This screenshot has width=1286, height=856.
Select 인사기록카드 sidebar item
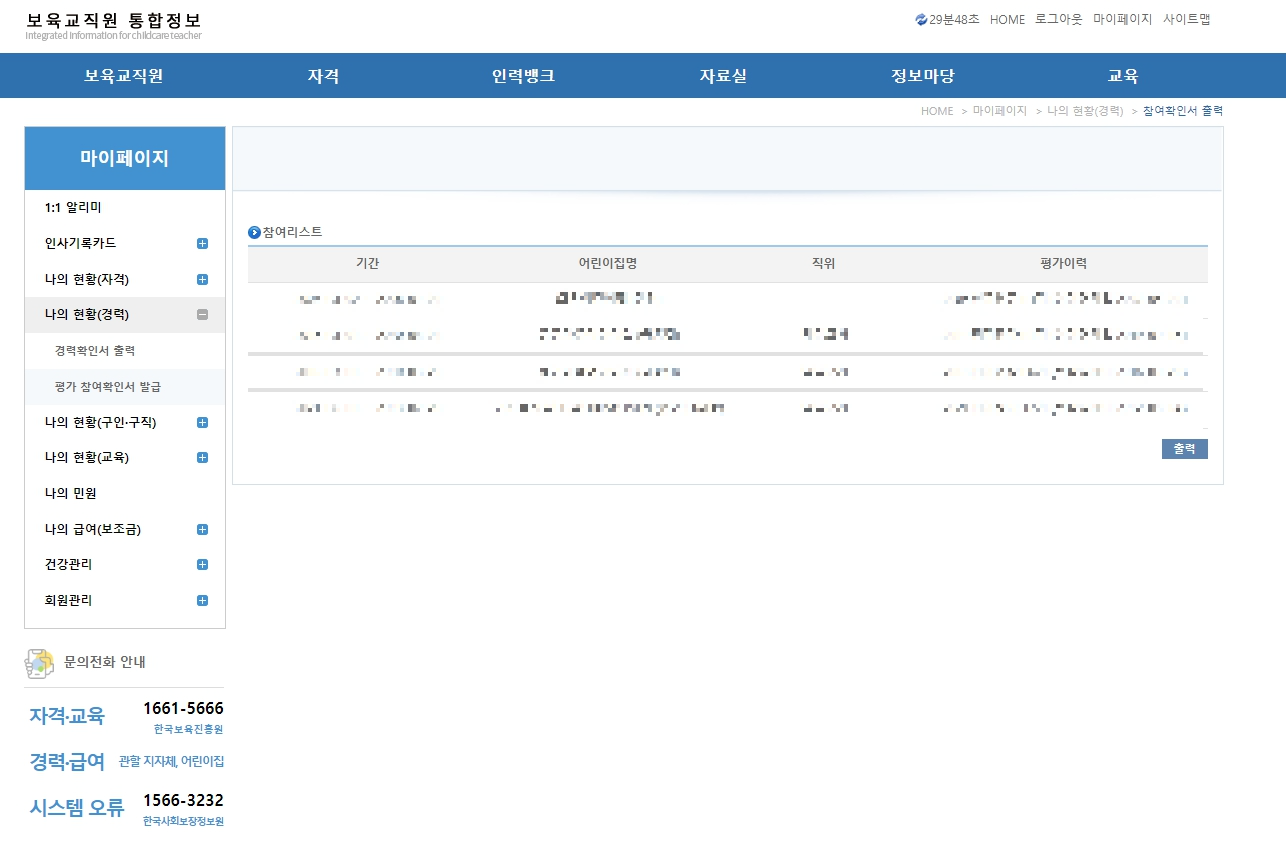[x=81, y=243]
